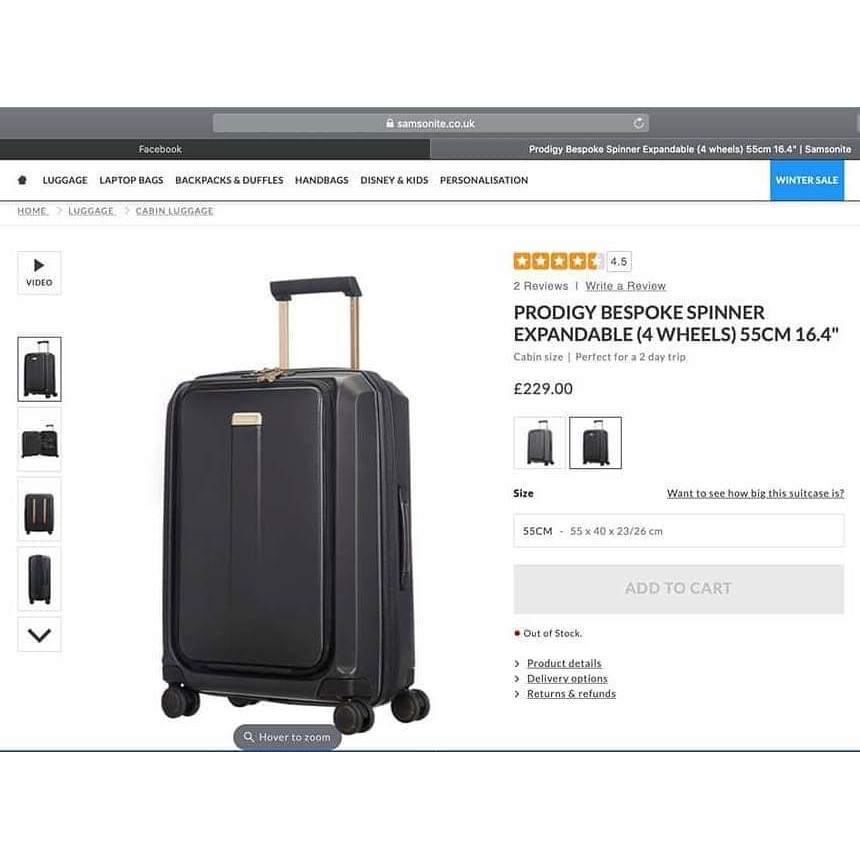Open the LUGGAGE menu
The height and width of the screenshot is (860, 860).
tap(65, 180)
